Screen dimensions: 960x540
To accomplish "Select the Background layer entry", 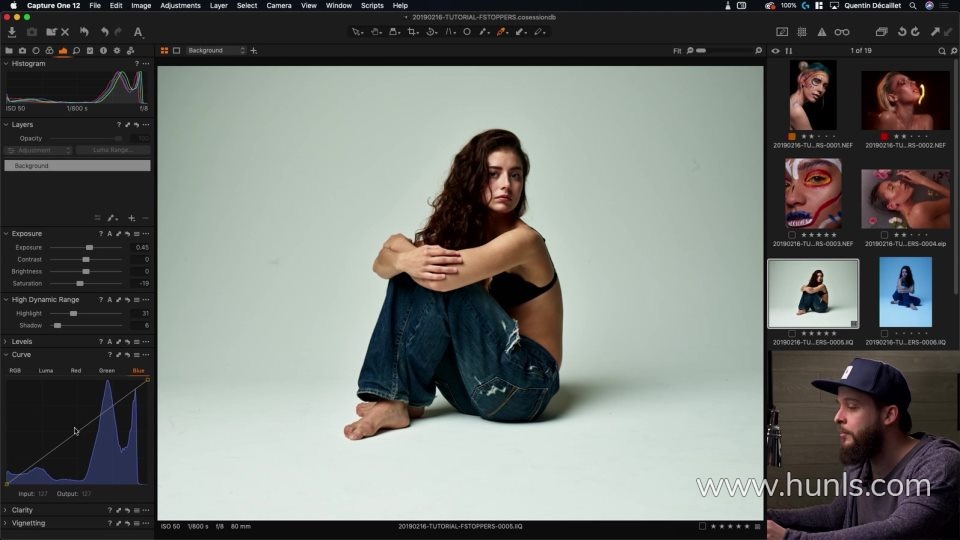I will (x=77, y=165).
